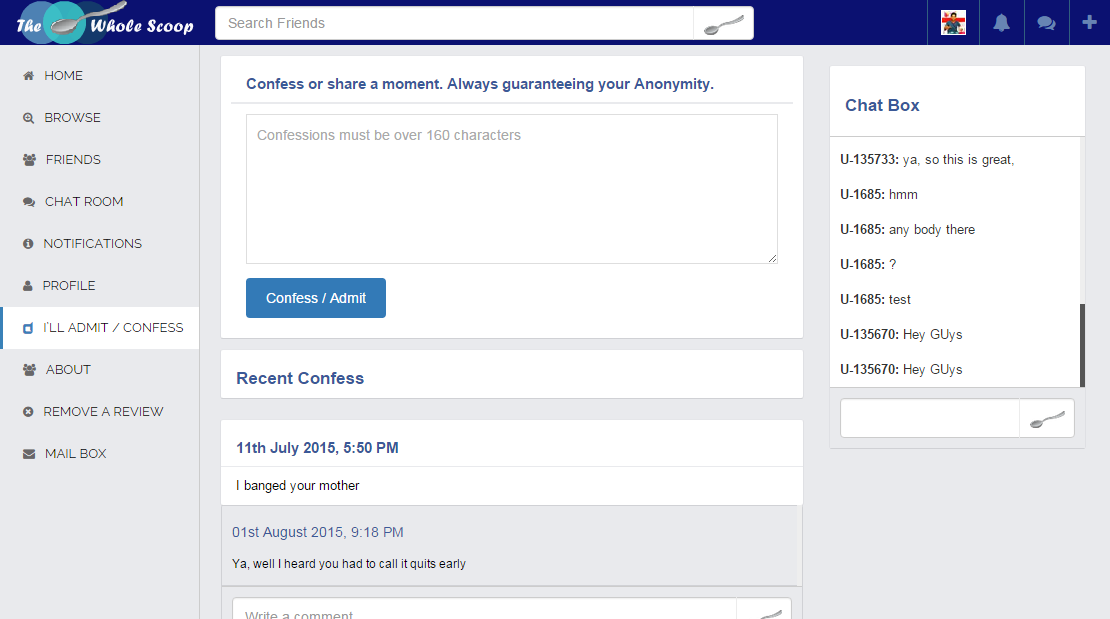This screenshot has height=619, width=1110.
Task: Select PROFILE in the sidebar
Action: pos(69,286)
